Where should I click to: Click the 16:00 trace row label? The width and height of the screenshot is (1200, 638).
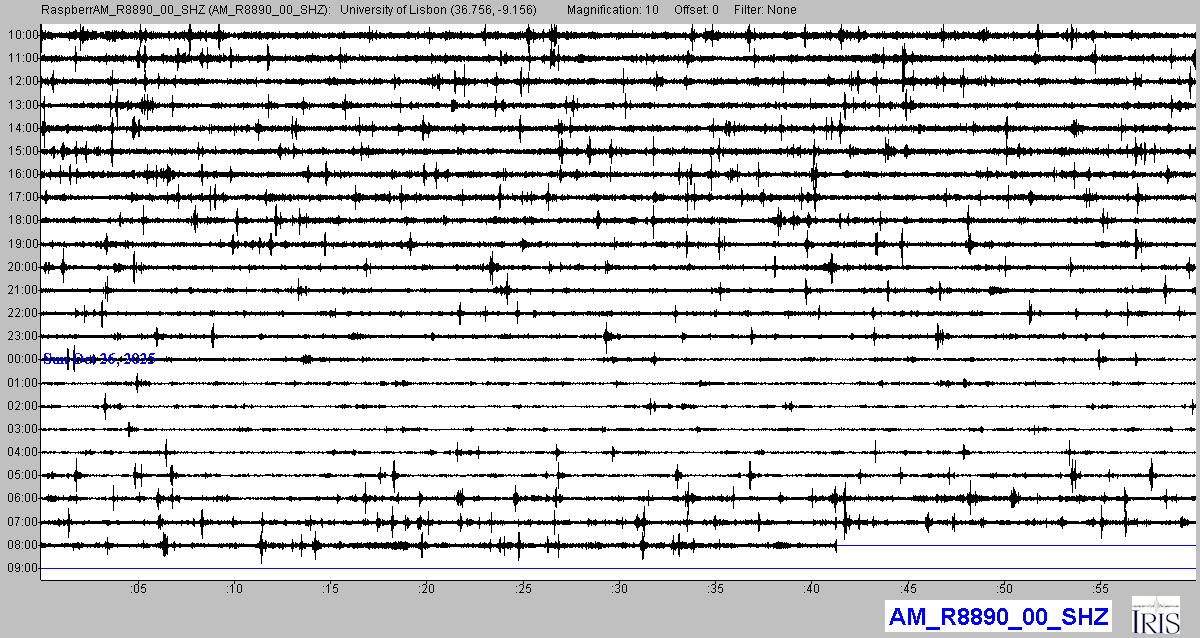[22, 174]
